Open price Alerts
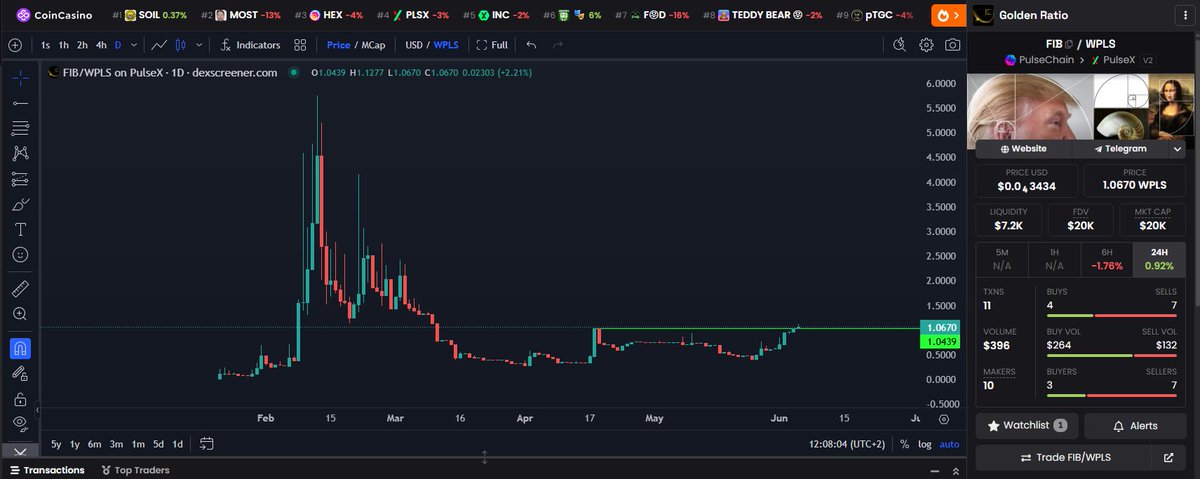The image size is (1200, 479). coord(1135,425)
